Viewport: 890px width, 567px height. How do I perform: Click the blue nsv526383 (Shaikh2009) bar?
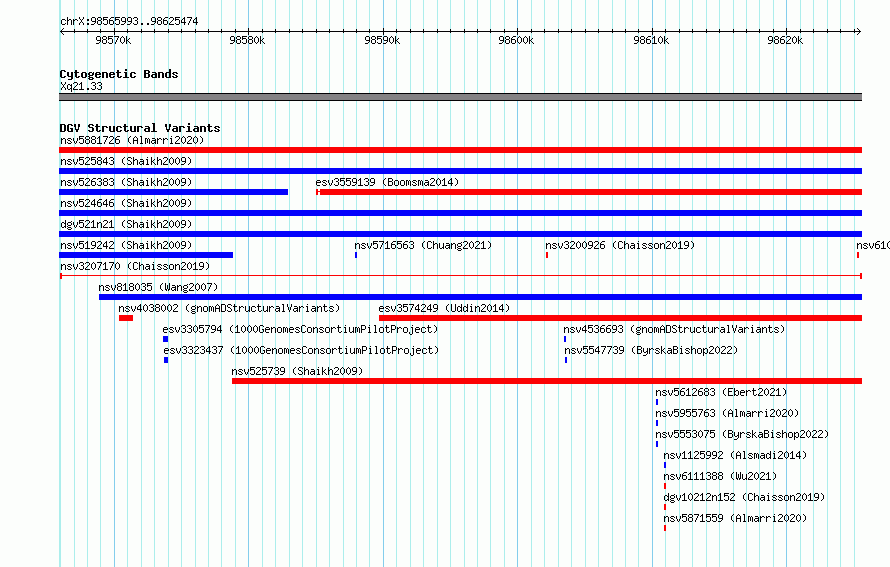pyautogui.click(x=174, y=192)
